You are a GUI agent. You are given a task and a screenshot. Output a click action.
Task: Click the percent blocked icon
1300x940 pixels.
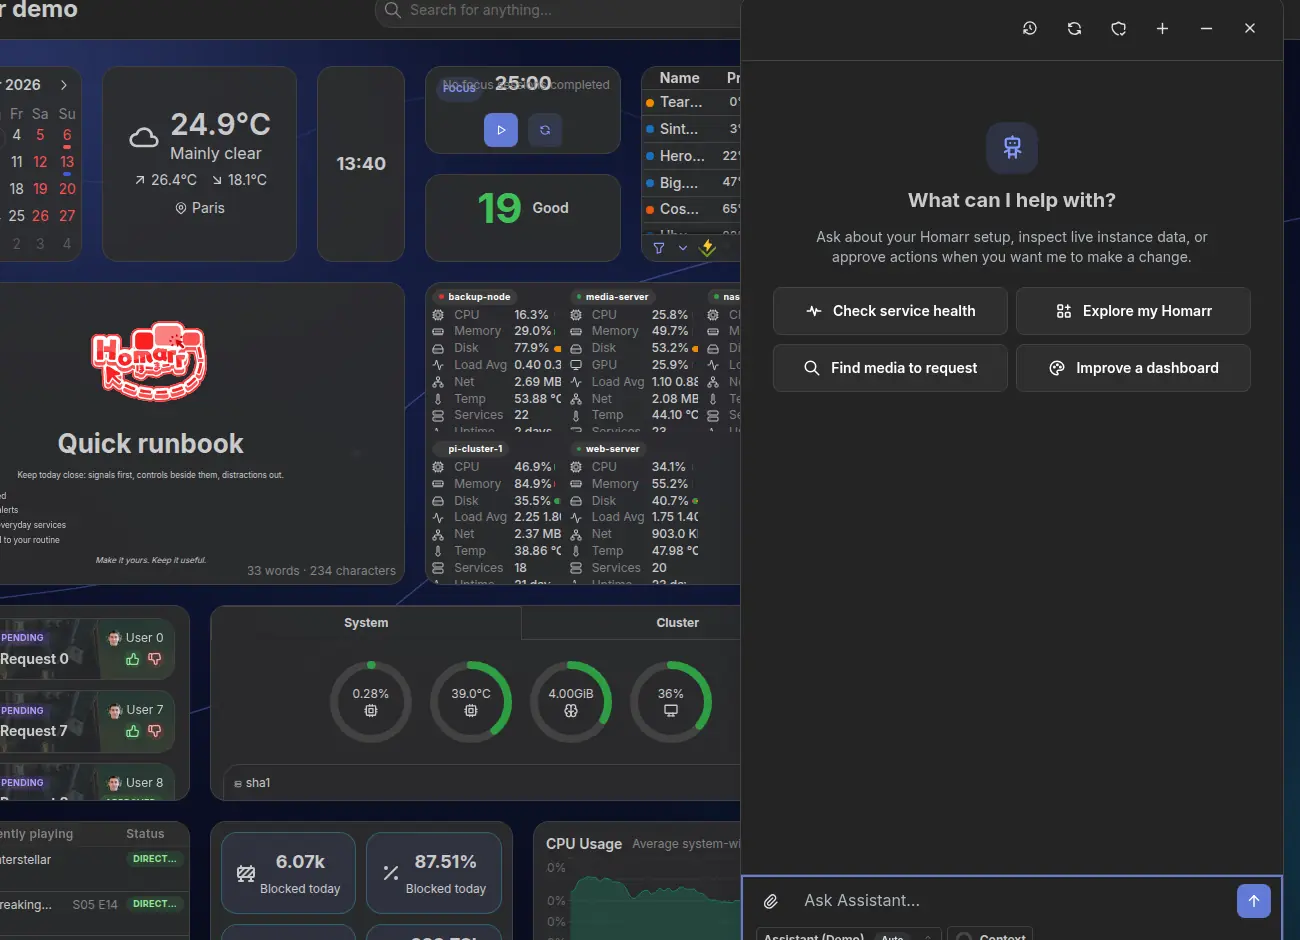point(391,873)
